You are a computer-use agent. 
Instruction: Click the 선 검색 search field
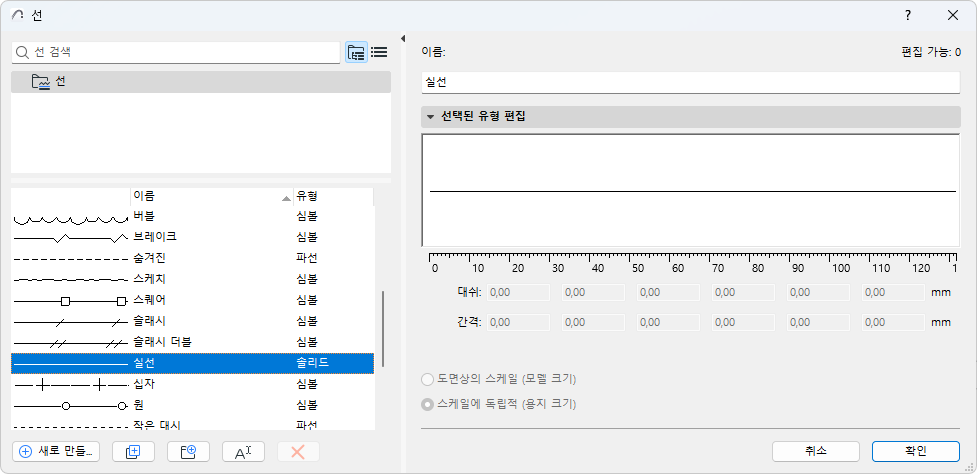point(176,53)
